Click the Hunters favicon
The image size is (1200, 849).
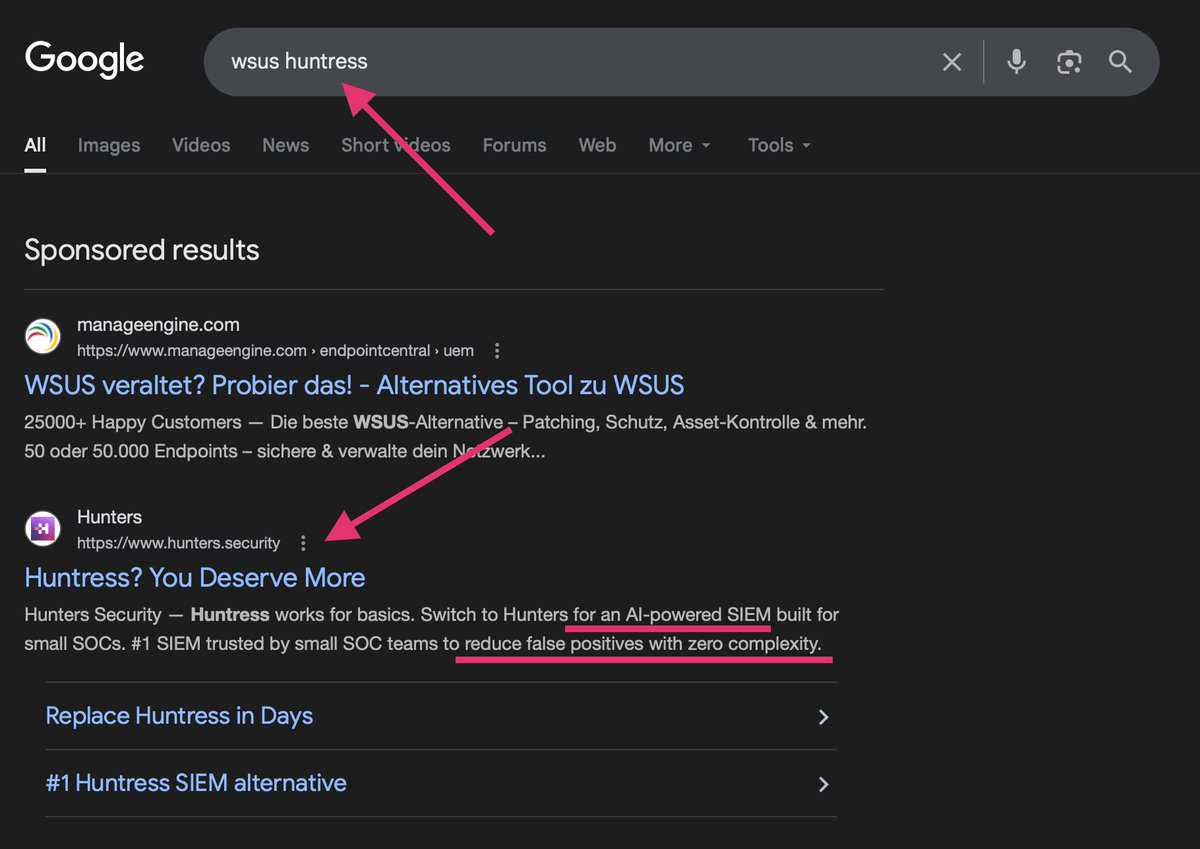[x=43, y=529]
